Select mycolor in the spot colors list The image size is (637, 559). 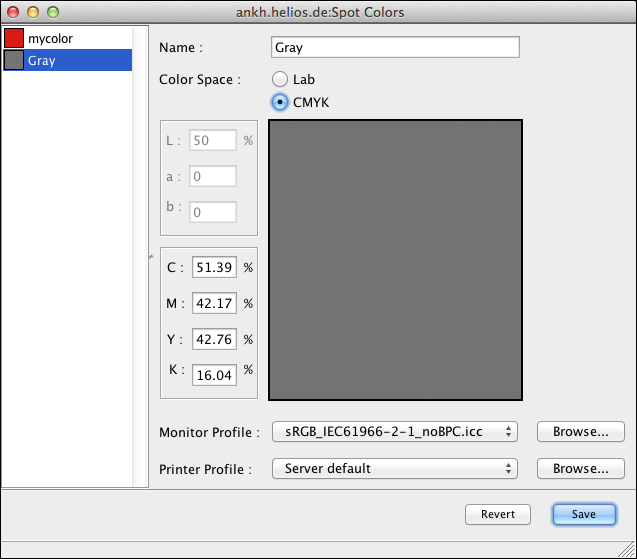68,38
